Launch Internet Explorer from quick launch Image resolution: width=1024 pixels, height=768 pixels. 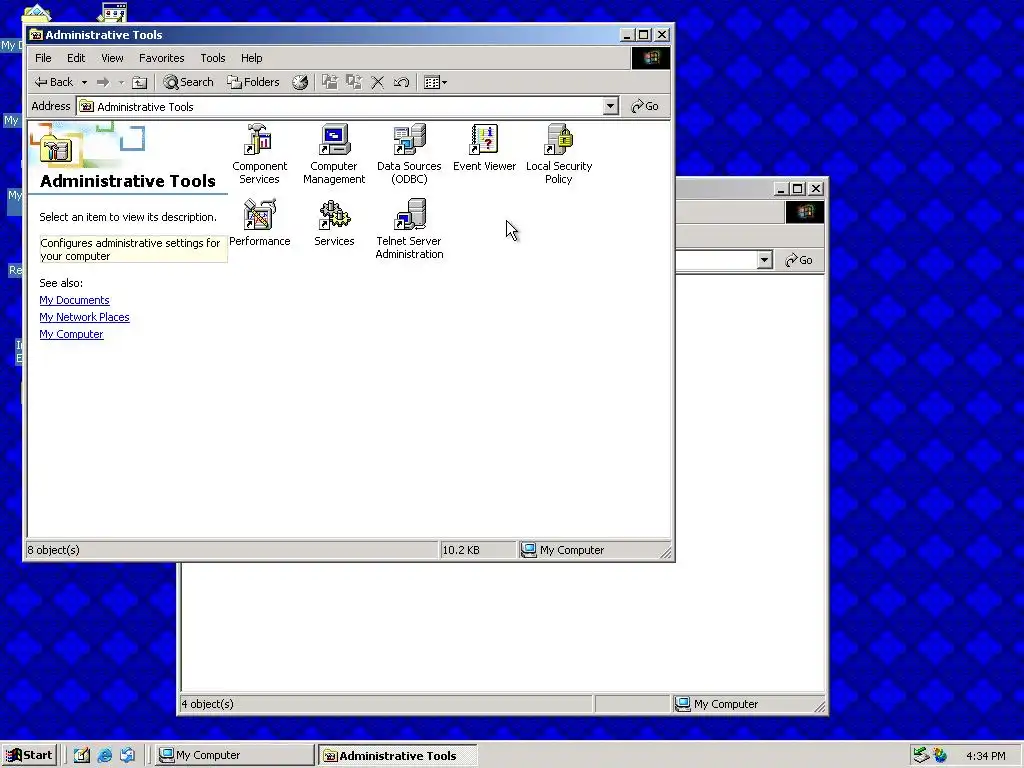[104, 756]
